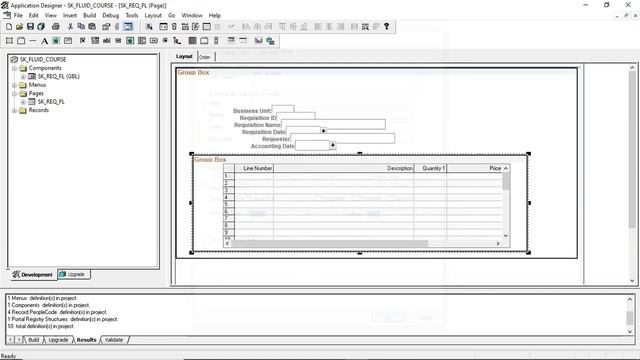Select the Static Text 'A' tool
Screen dimensions: 640x360
tap(44, 41)
